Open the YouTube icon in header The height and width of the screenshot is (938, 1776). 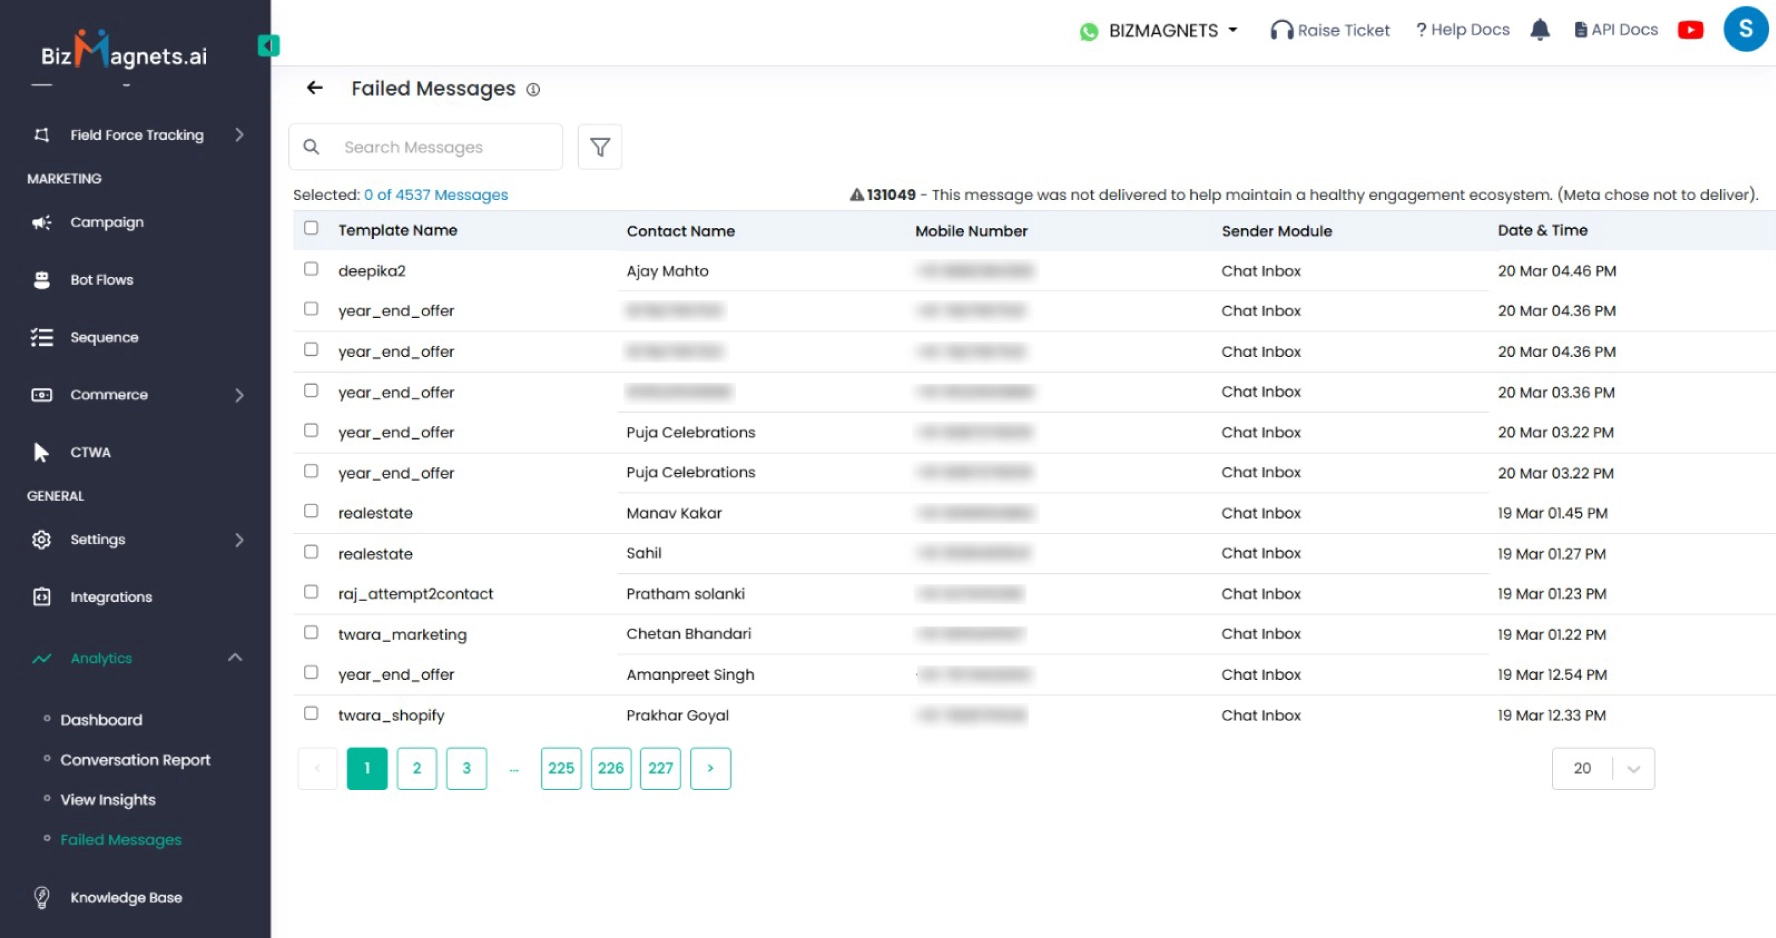[1690, 30]
